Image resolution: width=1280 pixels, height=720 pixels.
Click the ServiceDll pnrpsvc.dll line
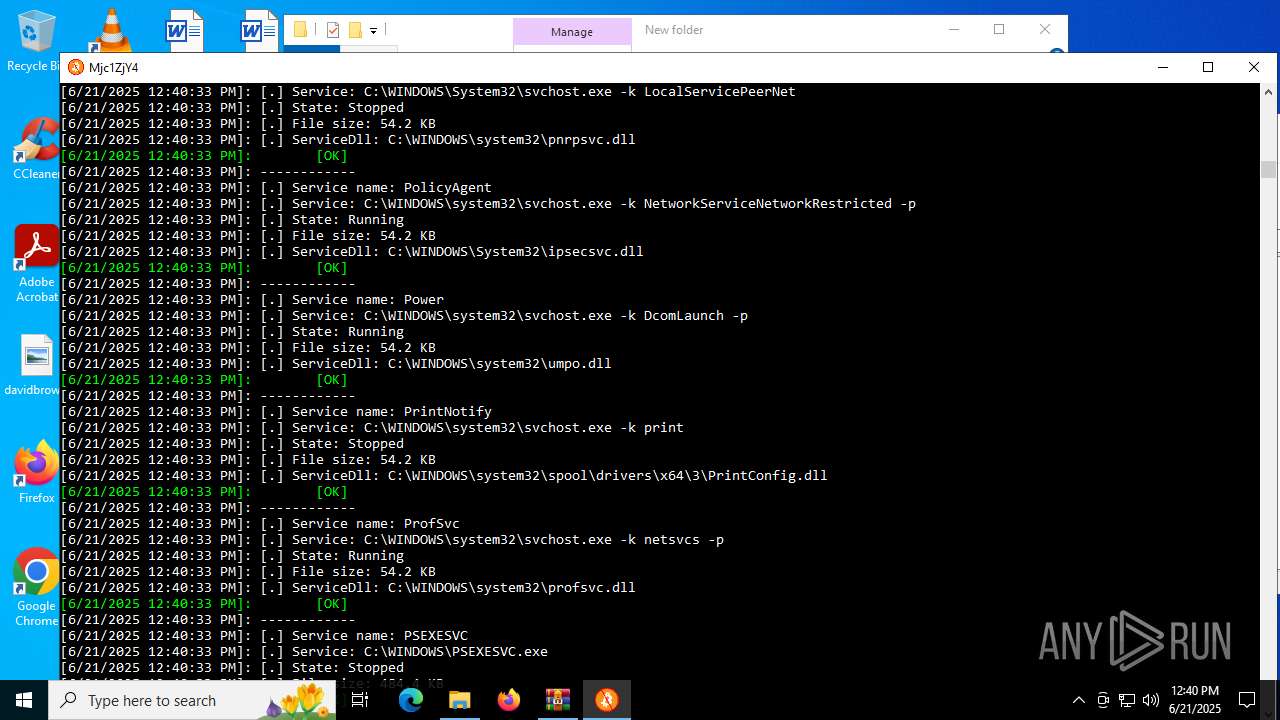348,139
